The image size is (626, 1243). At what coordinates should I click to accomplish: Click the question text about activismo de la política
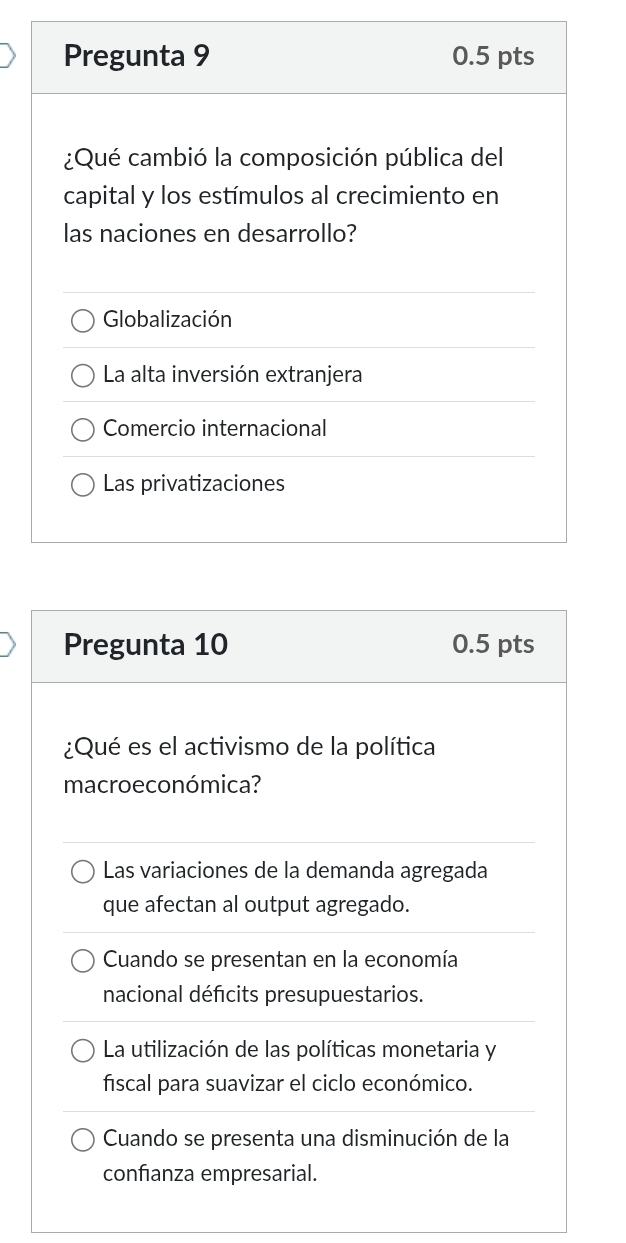[x=249, y=765]
